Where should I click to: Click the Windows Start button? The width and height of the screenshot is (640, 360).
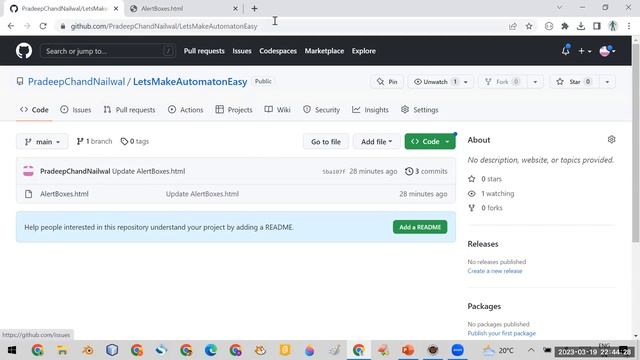12,350
